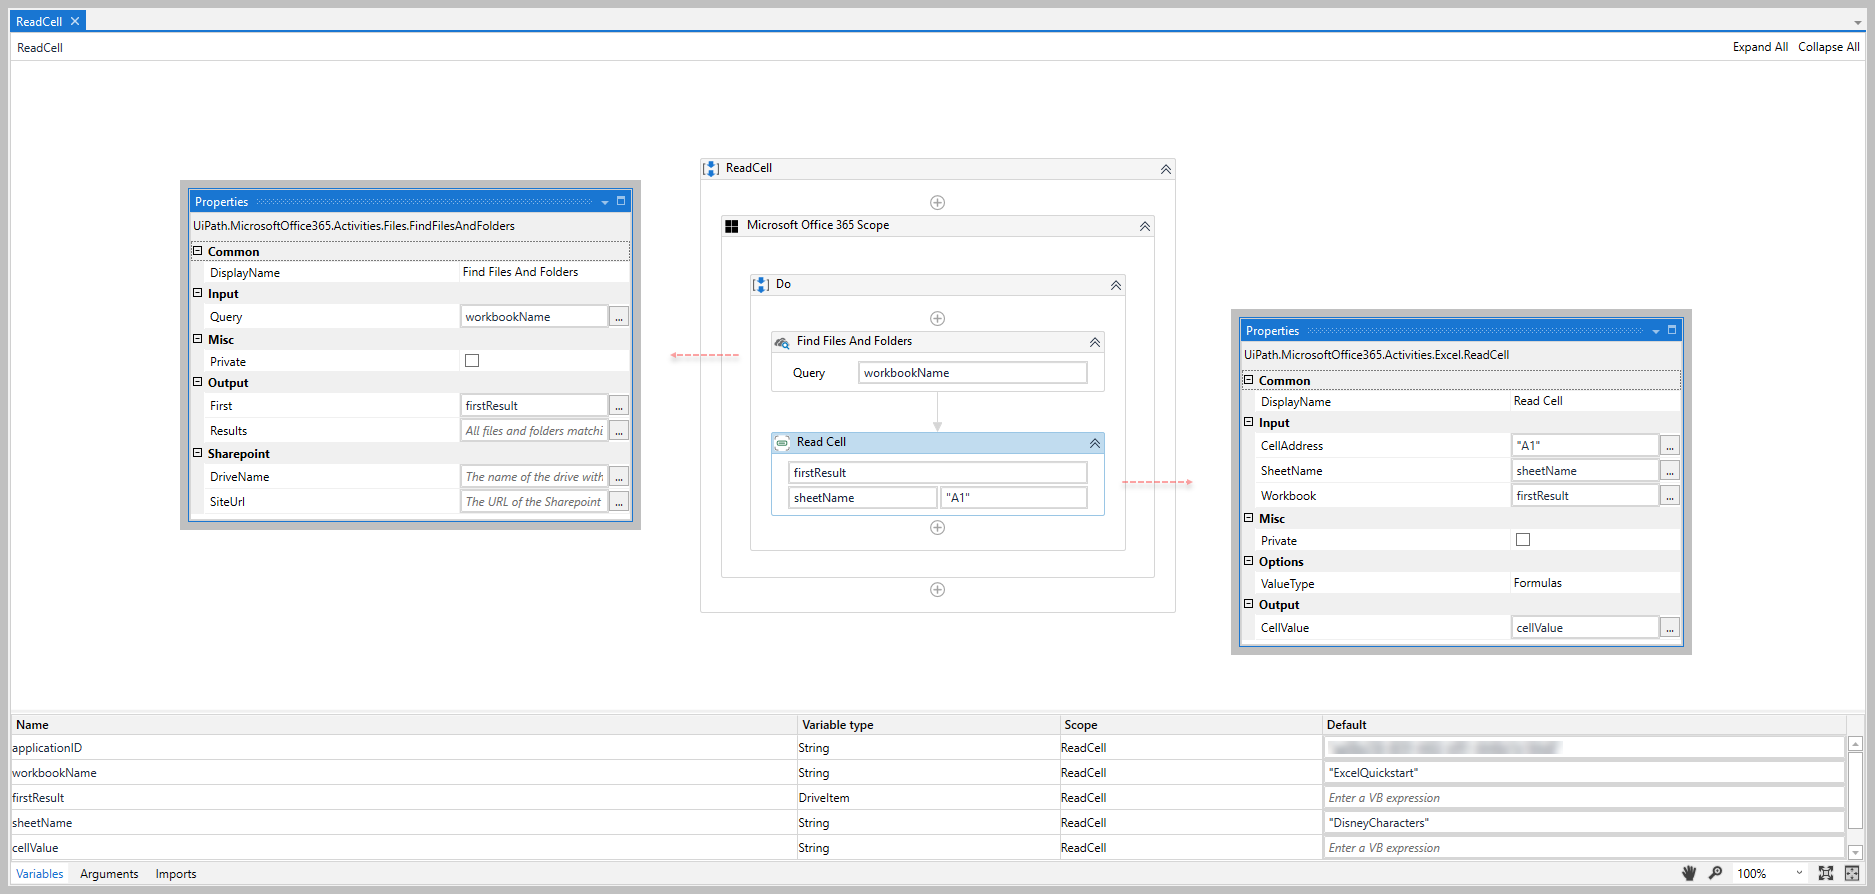Open the zoom percentage dropdown

(x=1799, y=873)
